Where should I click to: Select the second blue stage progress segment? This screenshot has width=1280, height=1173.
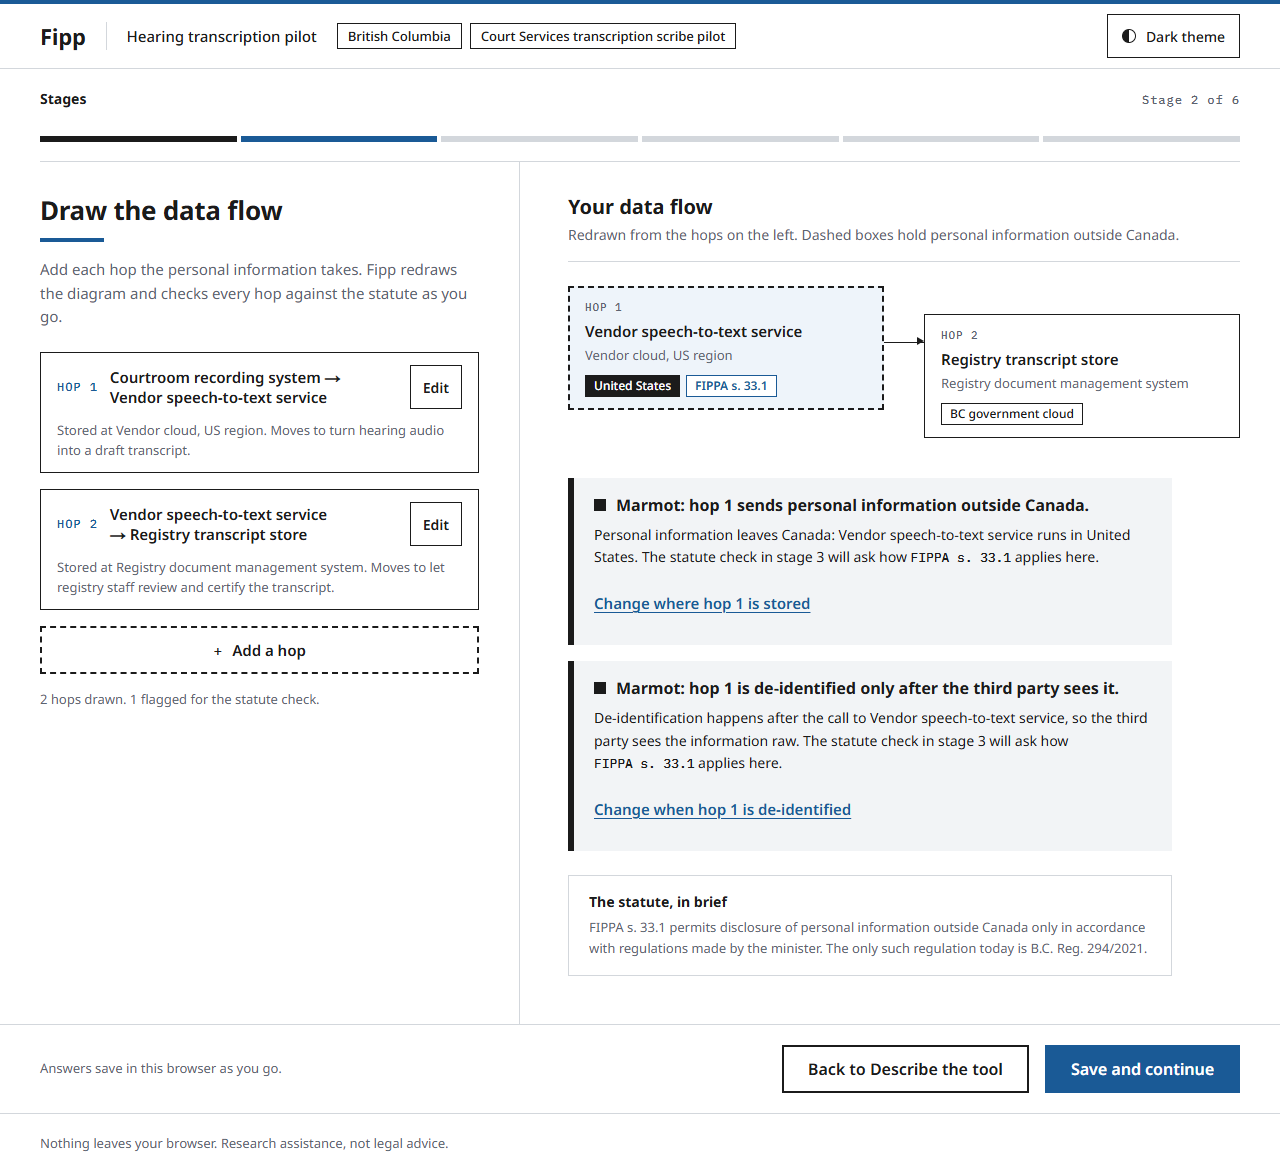point(339,139)
